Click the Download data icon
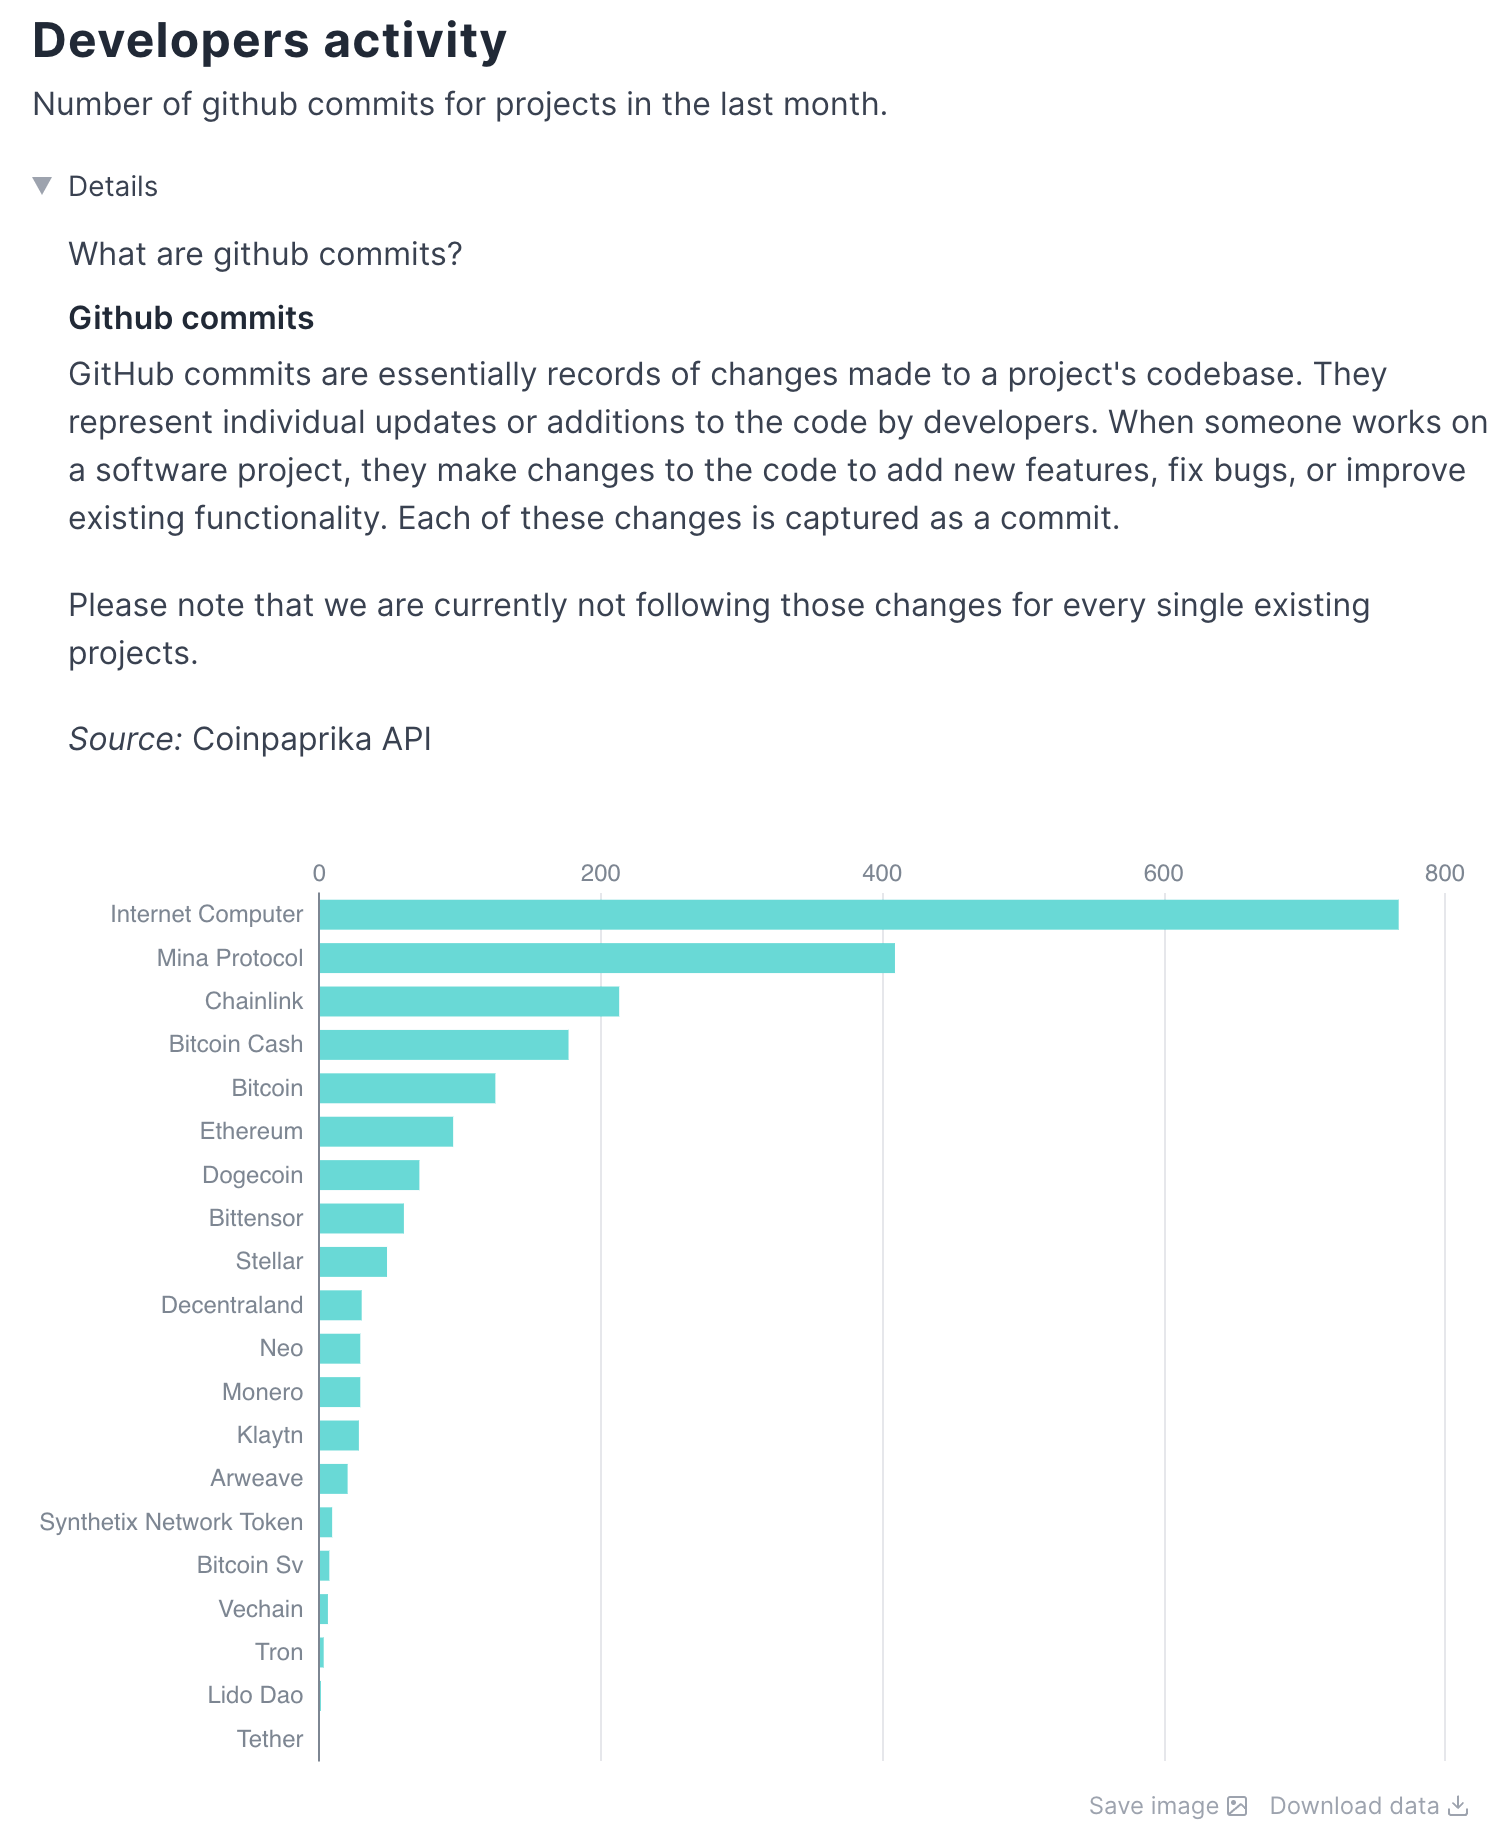The image size is (1499, 1840). pyautogui.click(x=1458, y=1807)
